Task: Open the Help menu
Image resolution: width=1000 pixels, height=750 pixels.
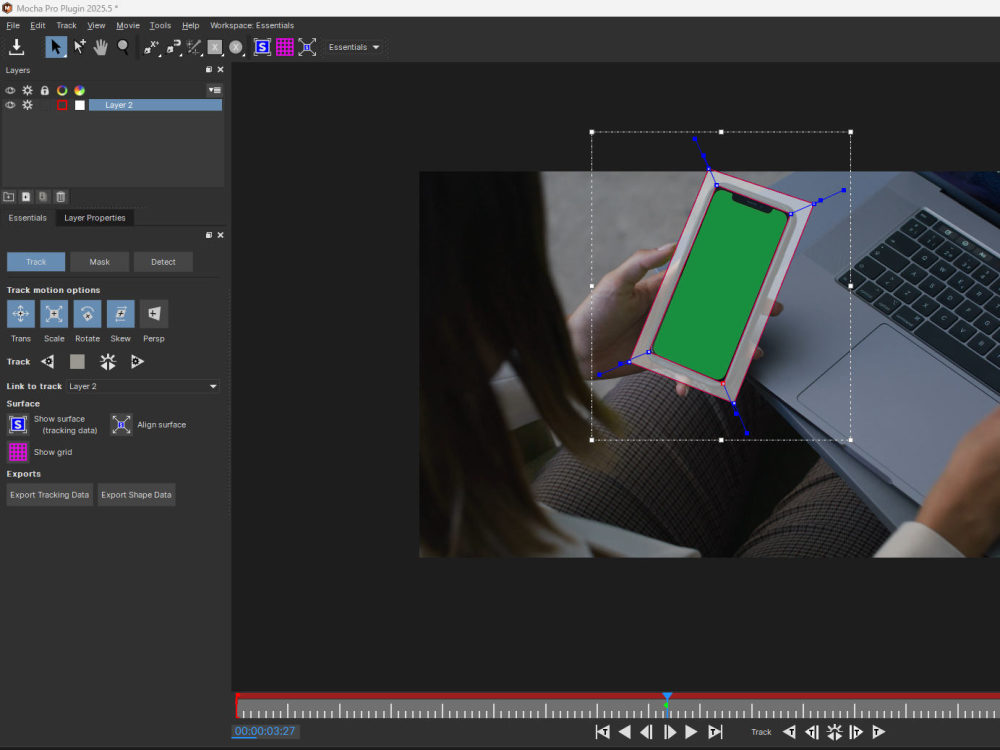Action: [191, 26]
